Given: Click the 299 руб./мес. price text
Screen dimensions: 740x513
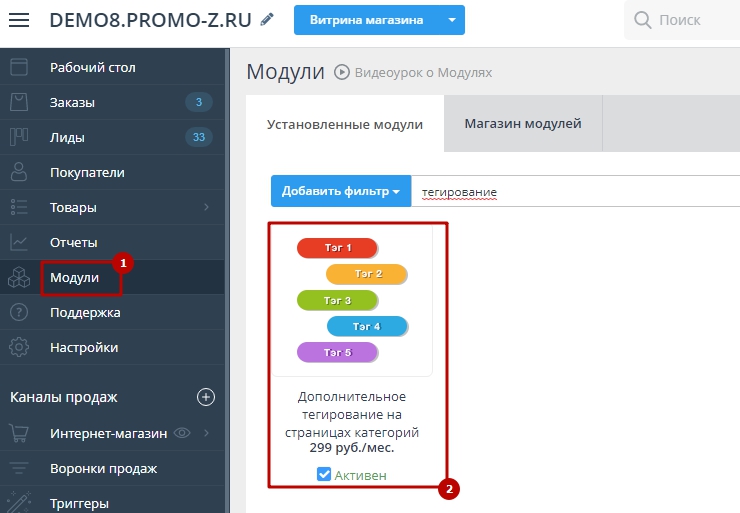Looking at the screenshot, I should [x=352, y=447].
